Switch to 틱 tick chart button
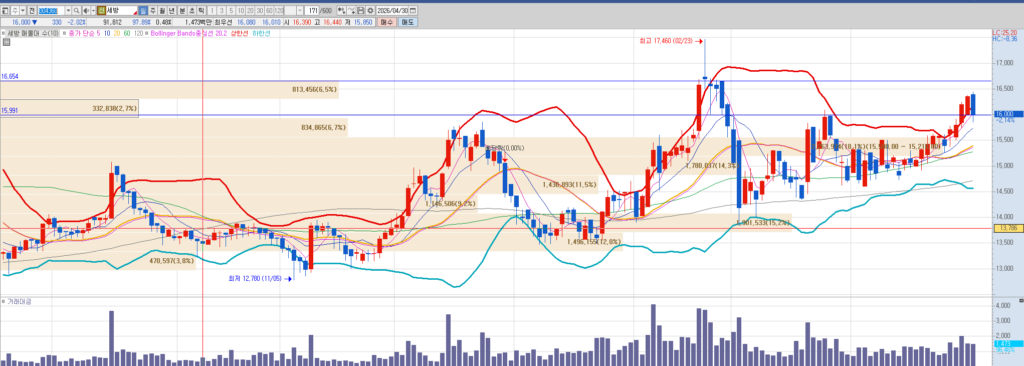The height and width of the screenshot is (366, 1024). pyautogui.click(x=202, y=11)
